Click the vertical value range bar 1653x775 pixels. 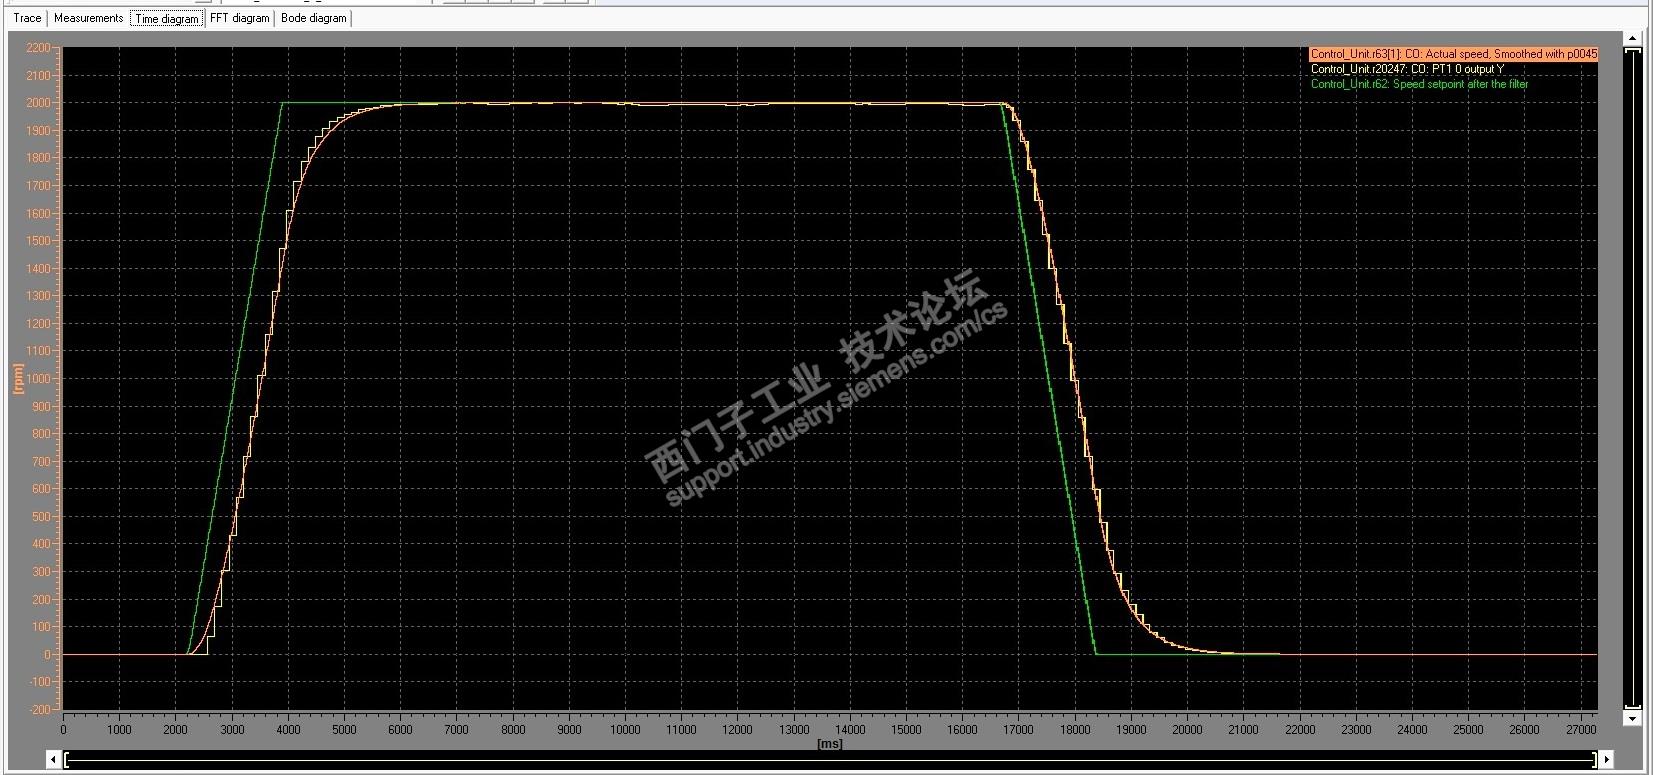(x=1632, y=378)
